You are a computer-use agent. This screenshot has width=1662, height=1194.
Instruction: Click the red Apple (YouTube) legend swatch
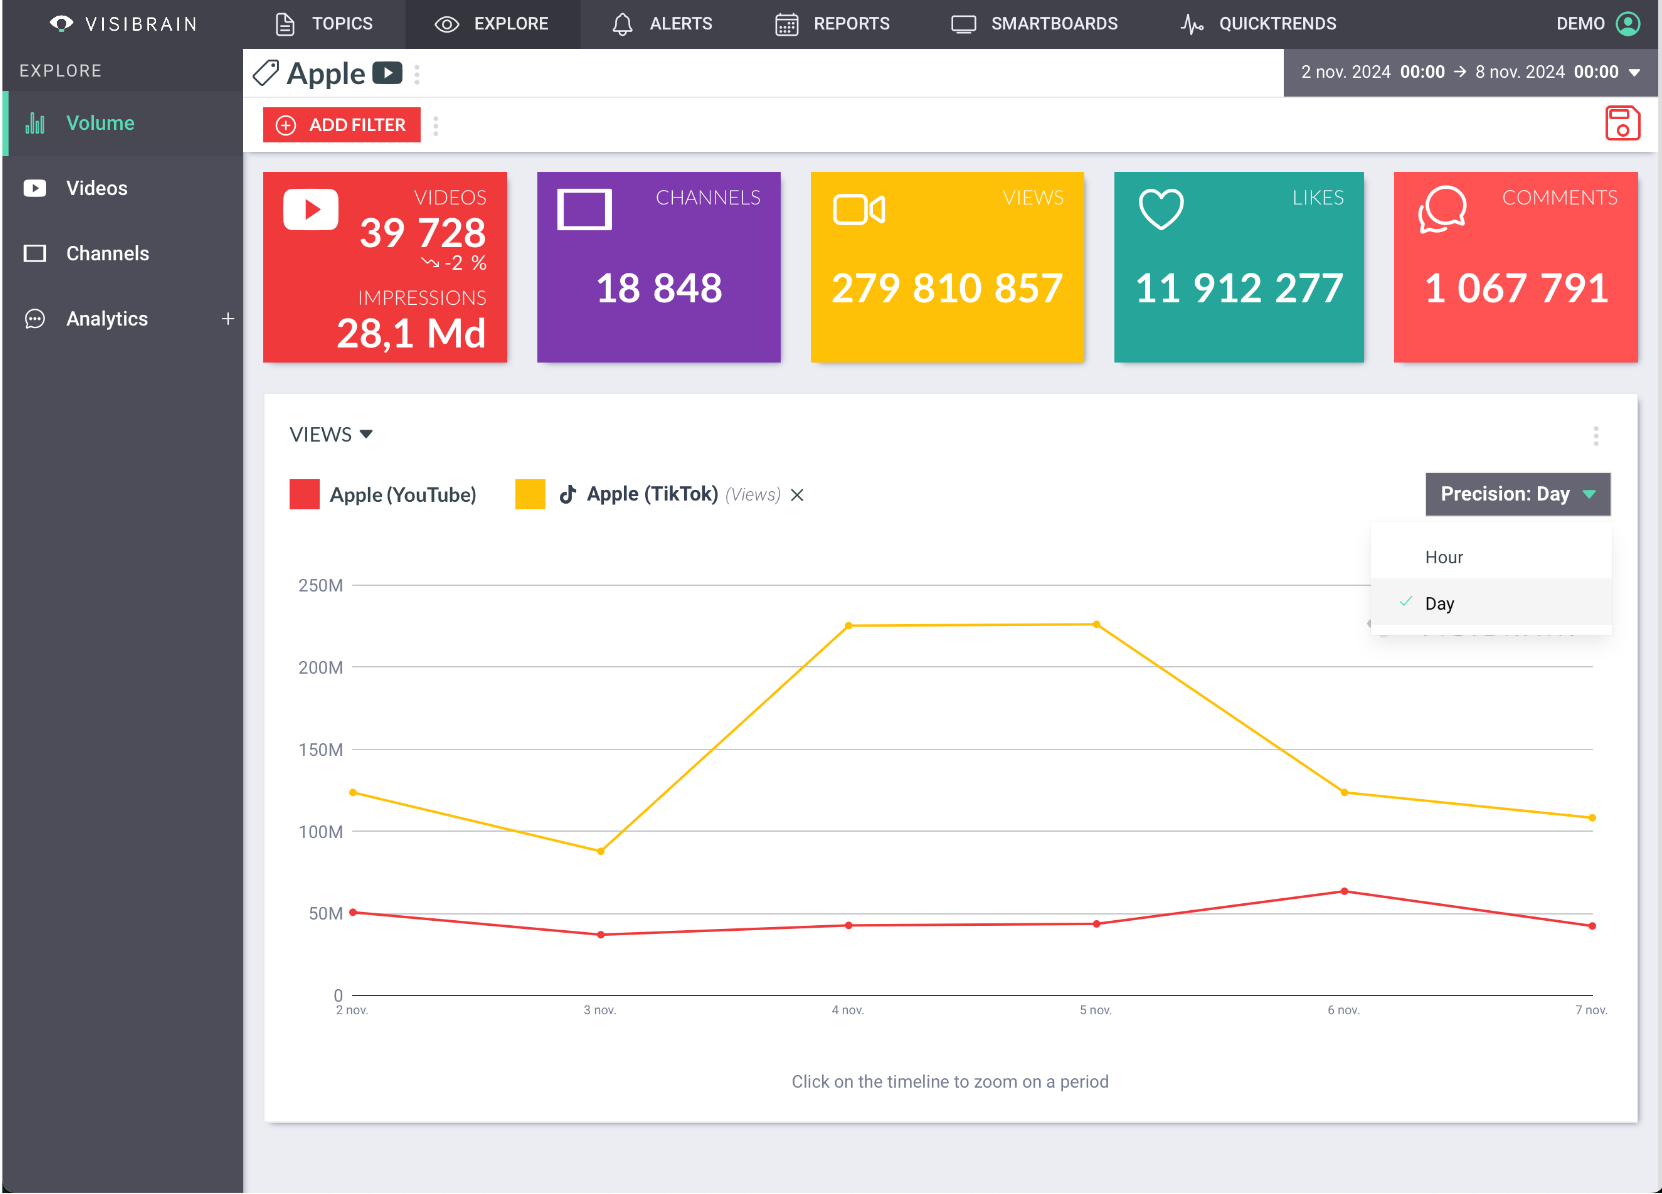pyautogui.click(x=305, y=494)
